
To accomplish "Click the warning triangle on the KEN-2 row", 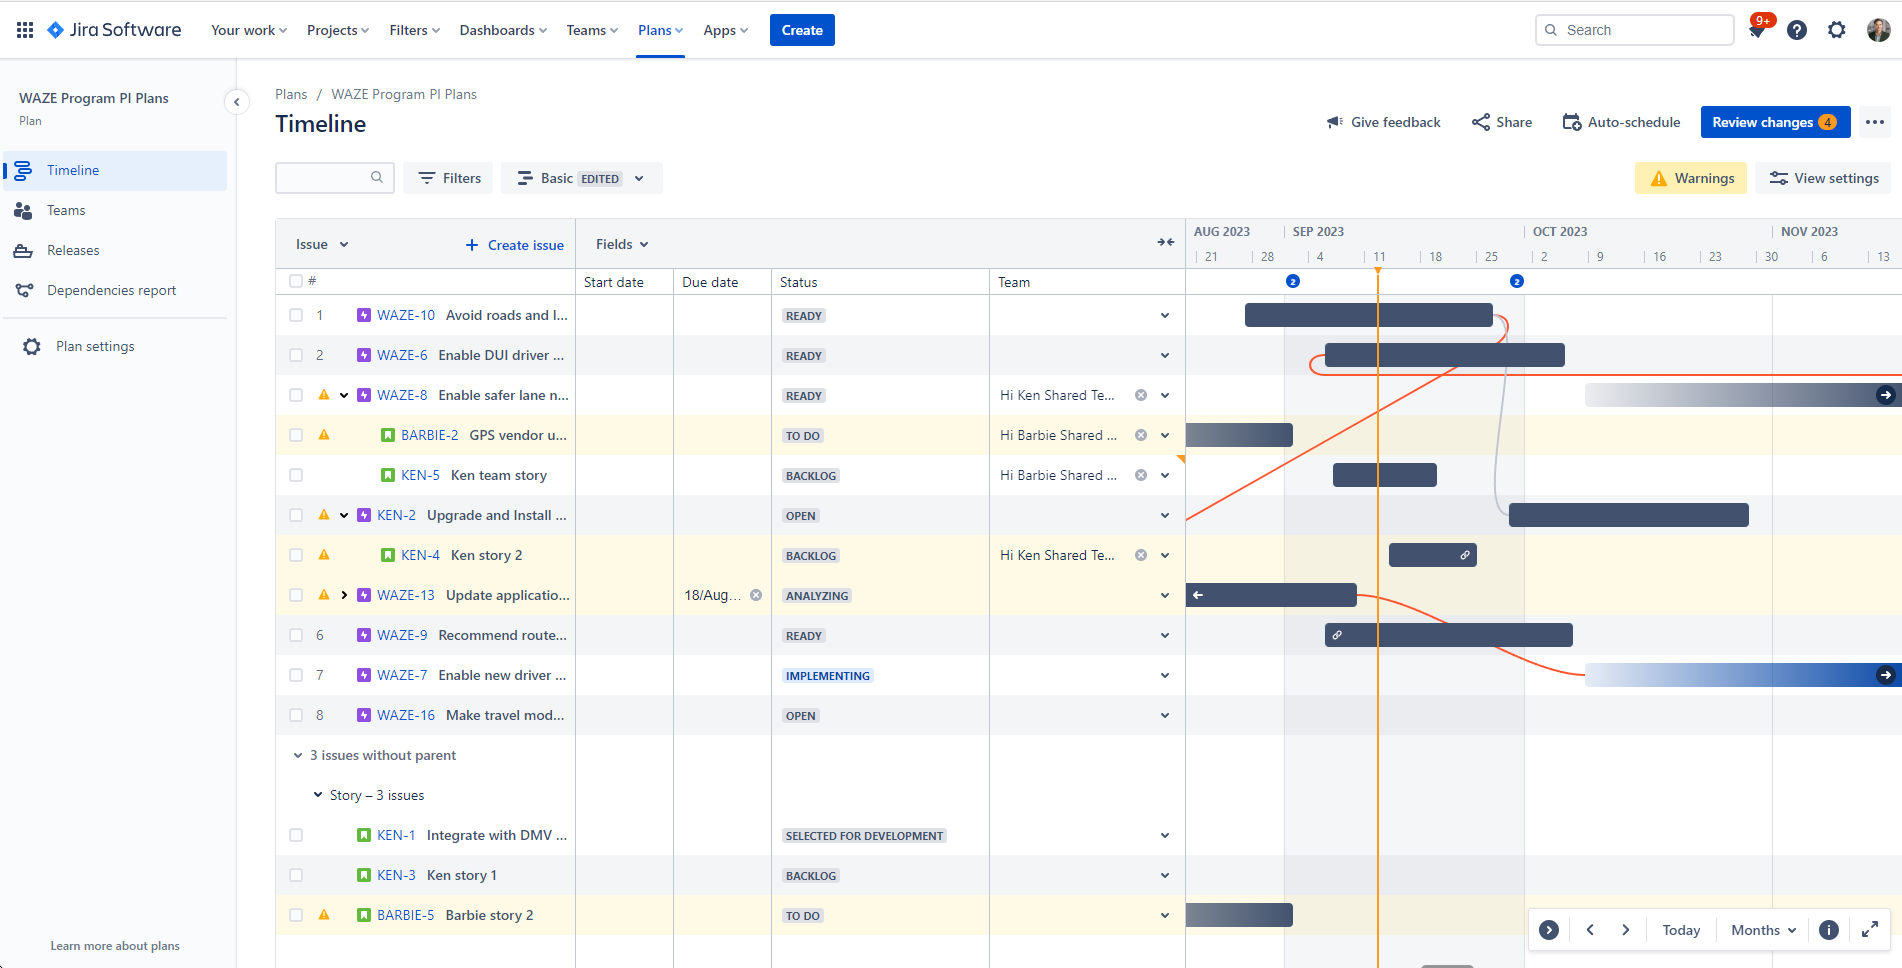I will point(324,515).
